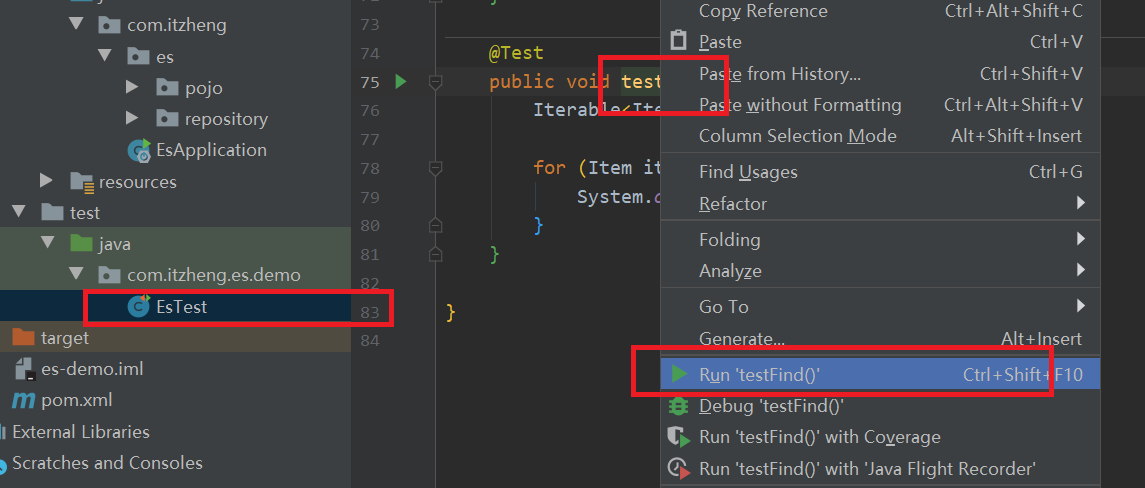Choose Paste from History...
This screenshot has height=488, width=1145.
881,74
